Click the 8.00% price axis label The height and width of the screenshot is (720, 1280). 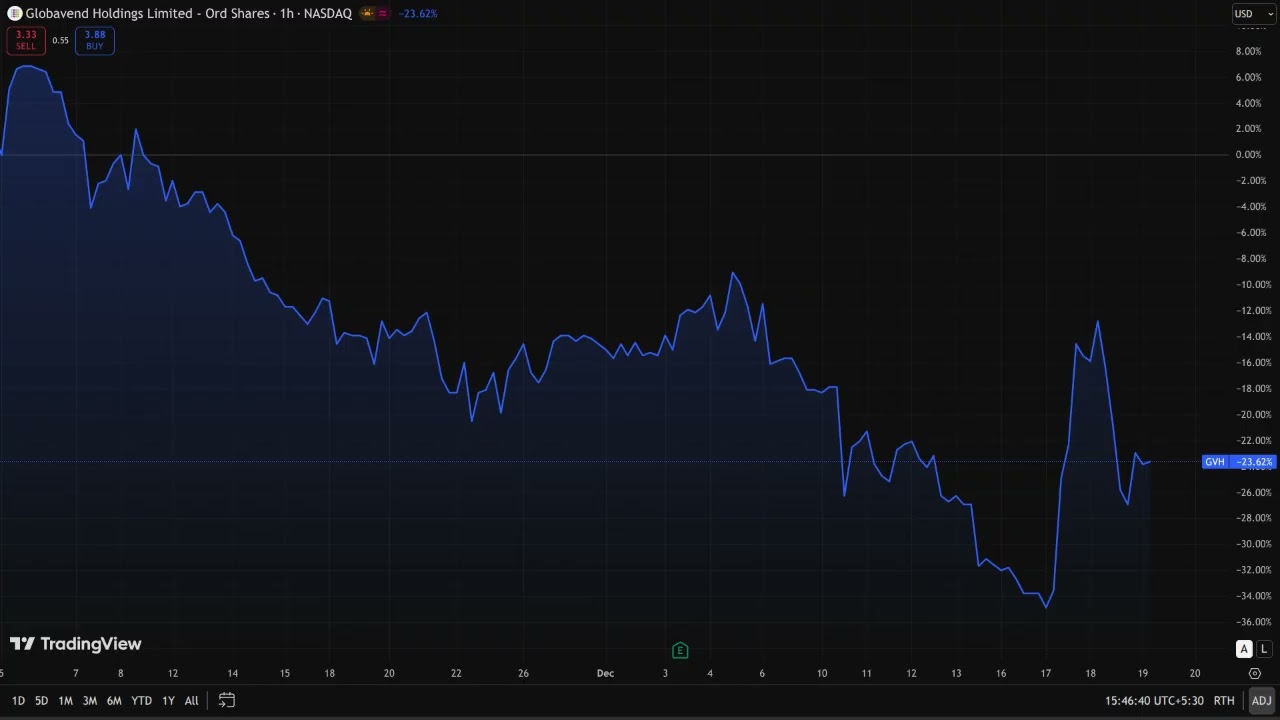tap(1248, 51)
